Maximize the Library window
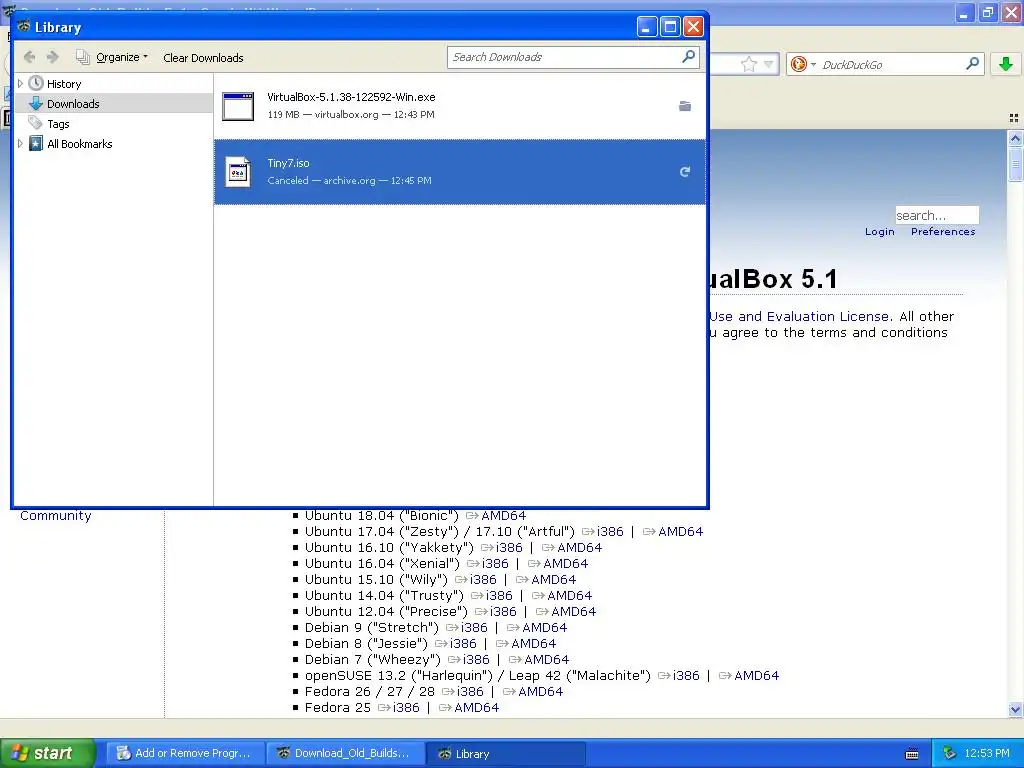The width and height of the screenshot is (1024, 768). point(670,27)
